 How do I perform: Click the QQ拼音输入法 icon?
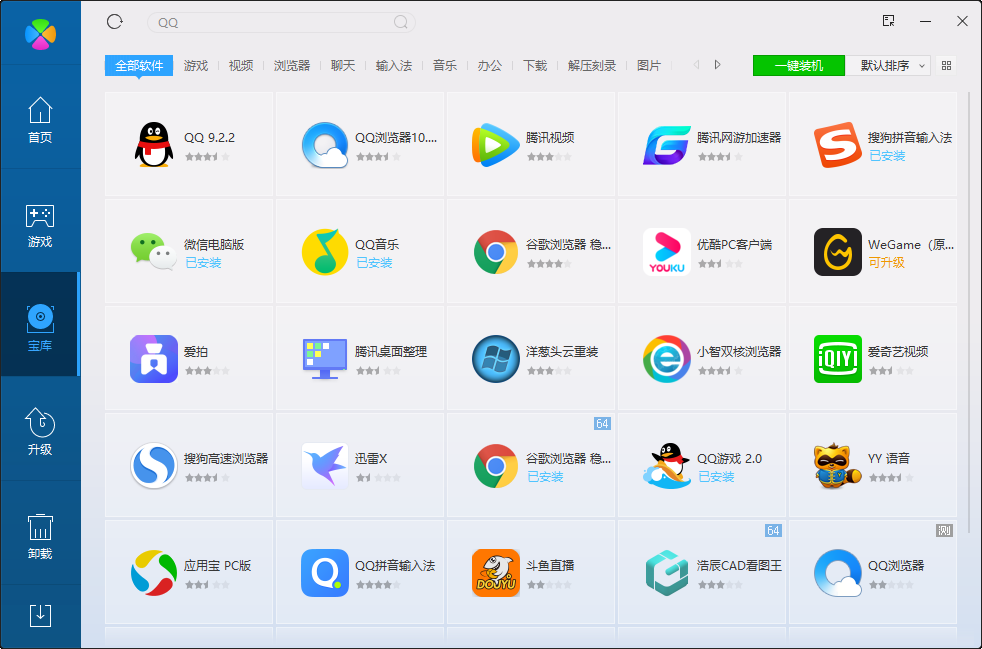[x=324, y=573]
